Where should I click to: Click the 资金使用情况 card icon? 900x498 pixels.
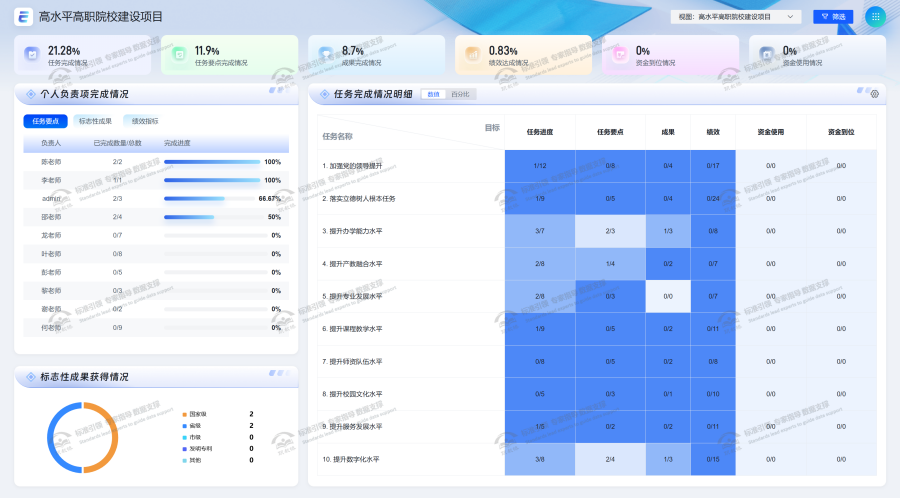pyautogui.click(x=767, y=55)
